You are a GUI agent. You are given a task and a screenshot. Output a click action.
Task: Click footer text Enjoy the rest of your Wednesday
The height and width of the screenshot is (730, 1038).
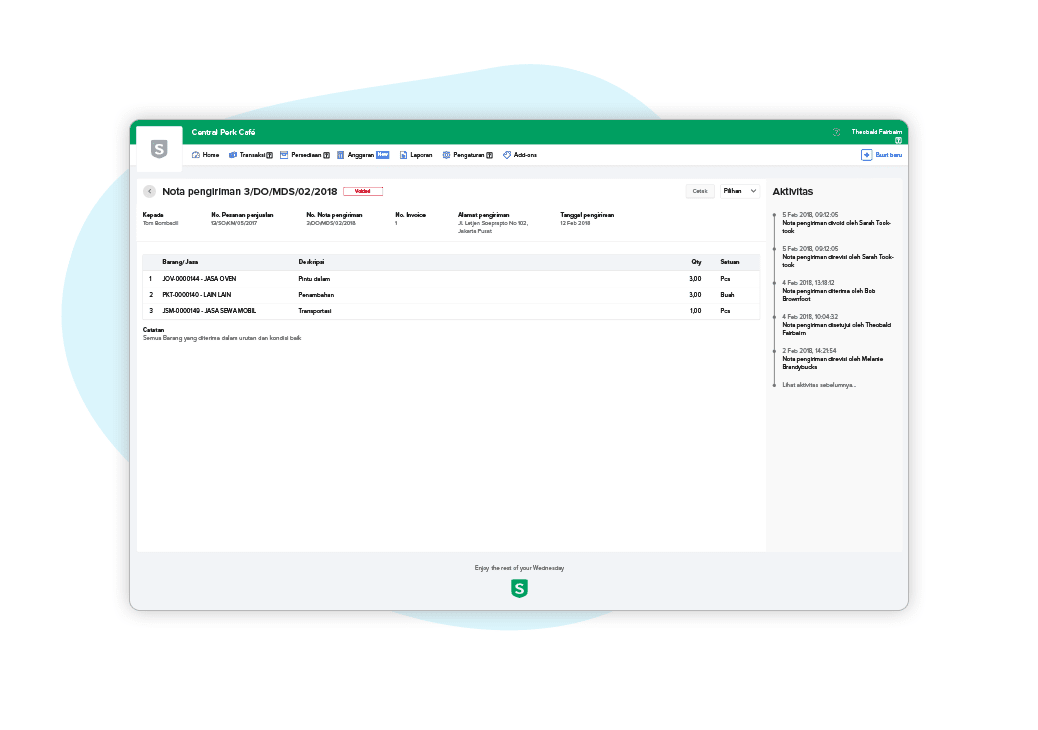point(519,568)
